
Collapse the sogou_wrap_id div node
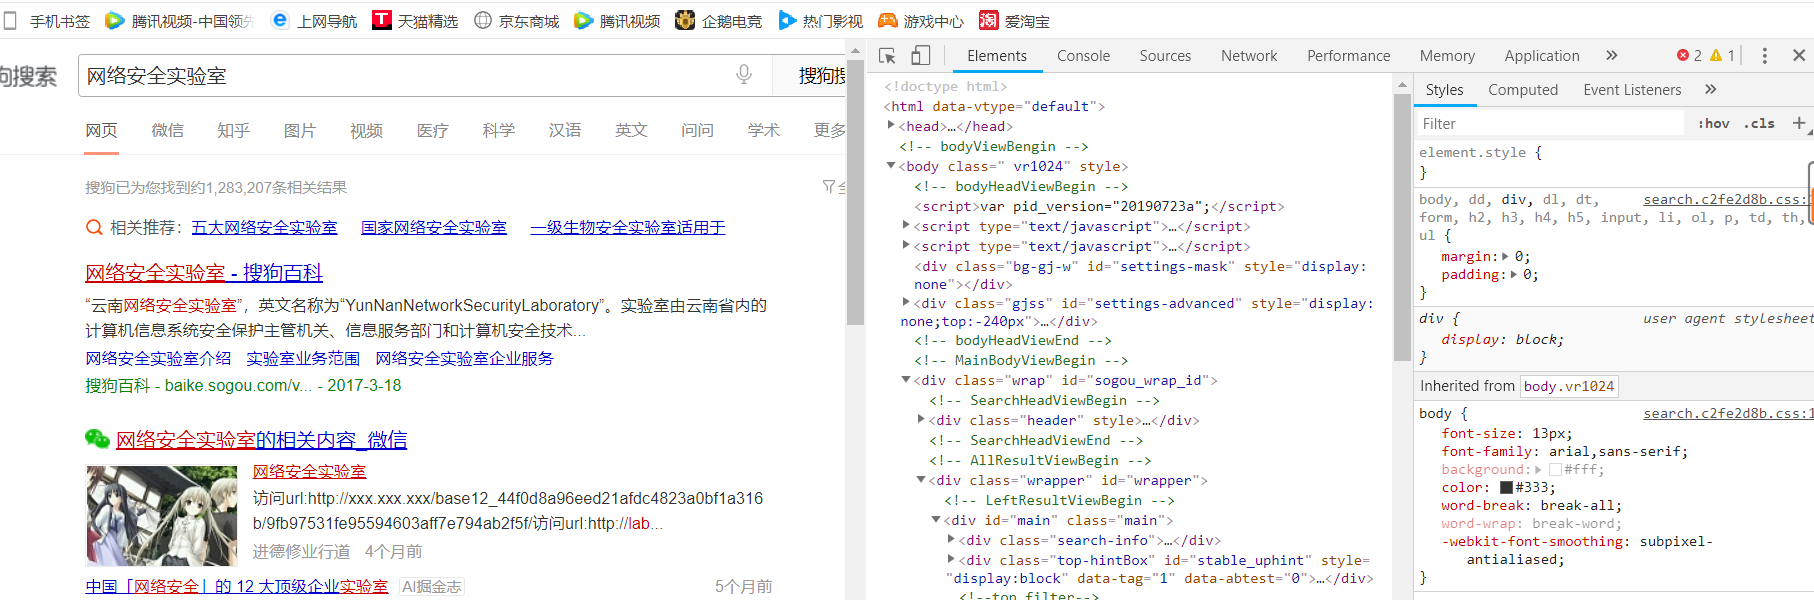(906, 380)
